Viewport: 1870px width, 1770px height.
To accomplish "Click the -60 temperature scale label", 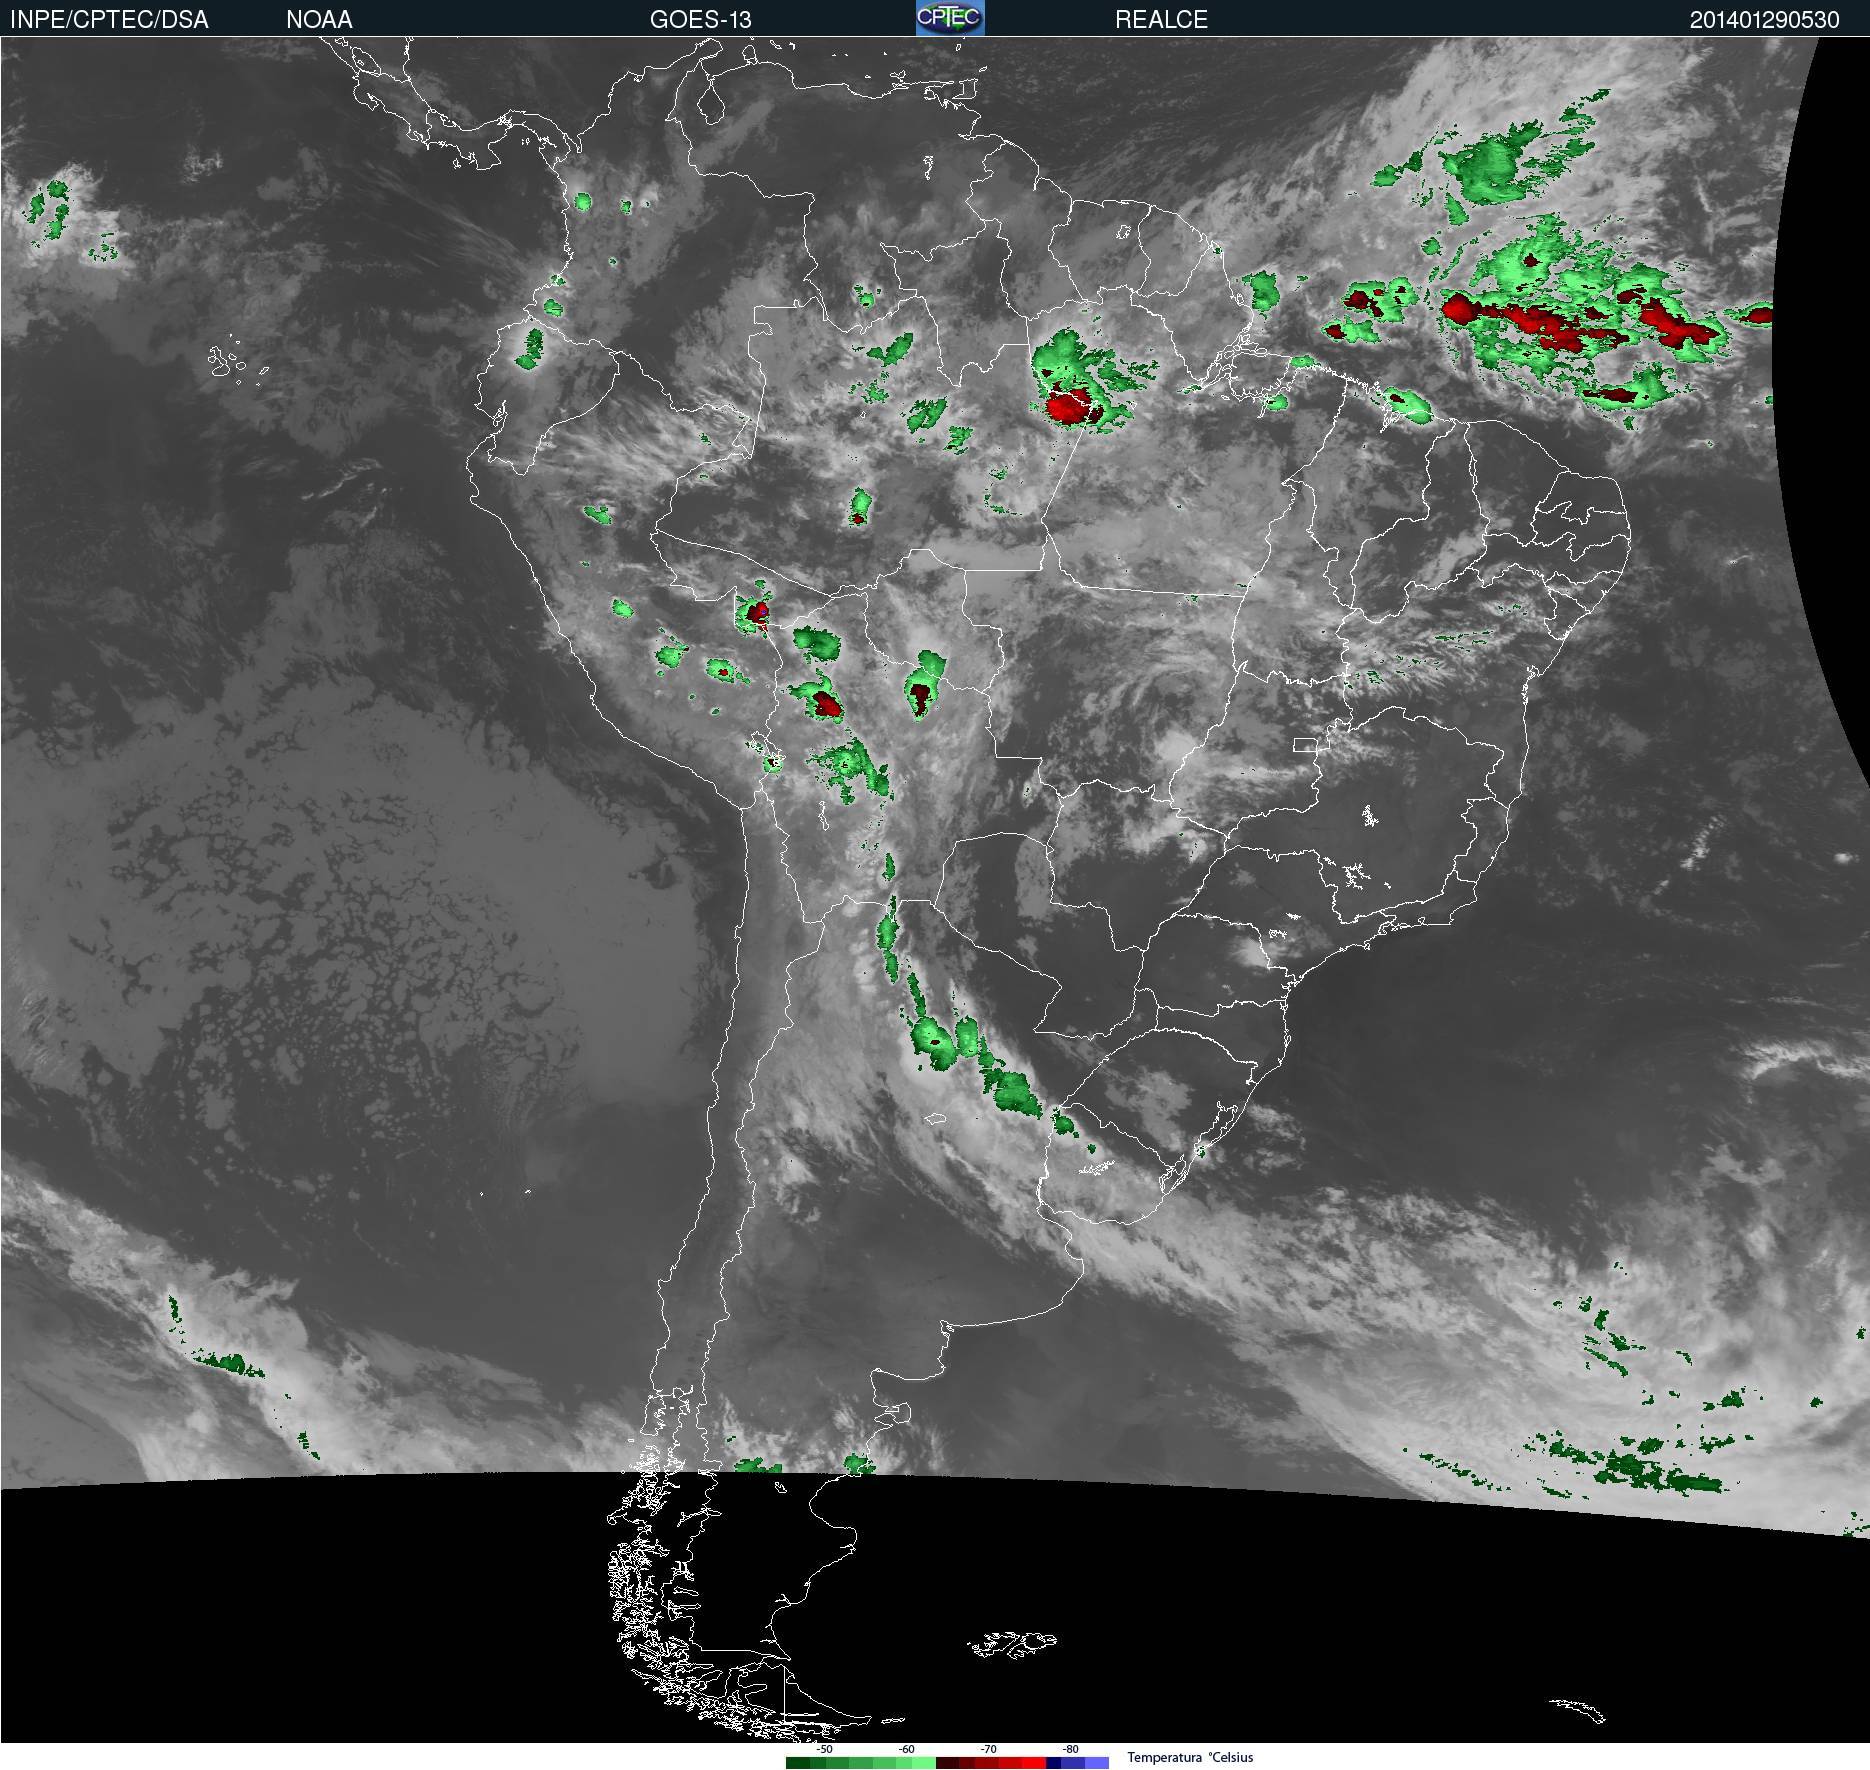I will [906, 1749].
